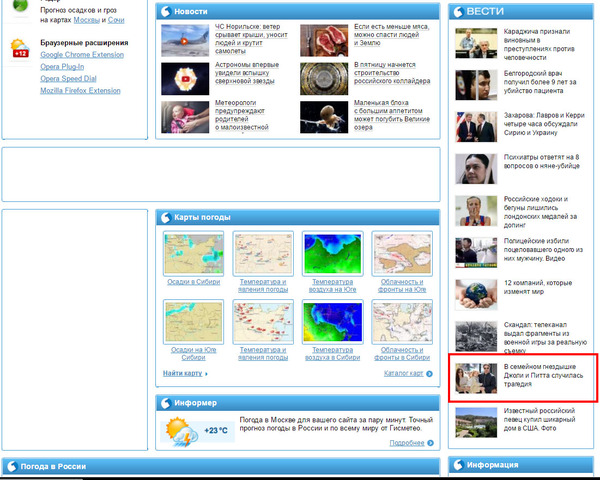
Task: Click Облачность и фронты на Юге caption
Action: coord(402,286)
